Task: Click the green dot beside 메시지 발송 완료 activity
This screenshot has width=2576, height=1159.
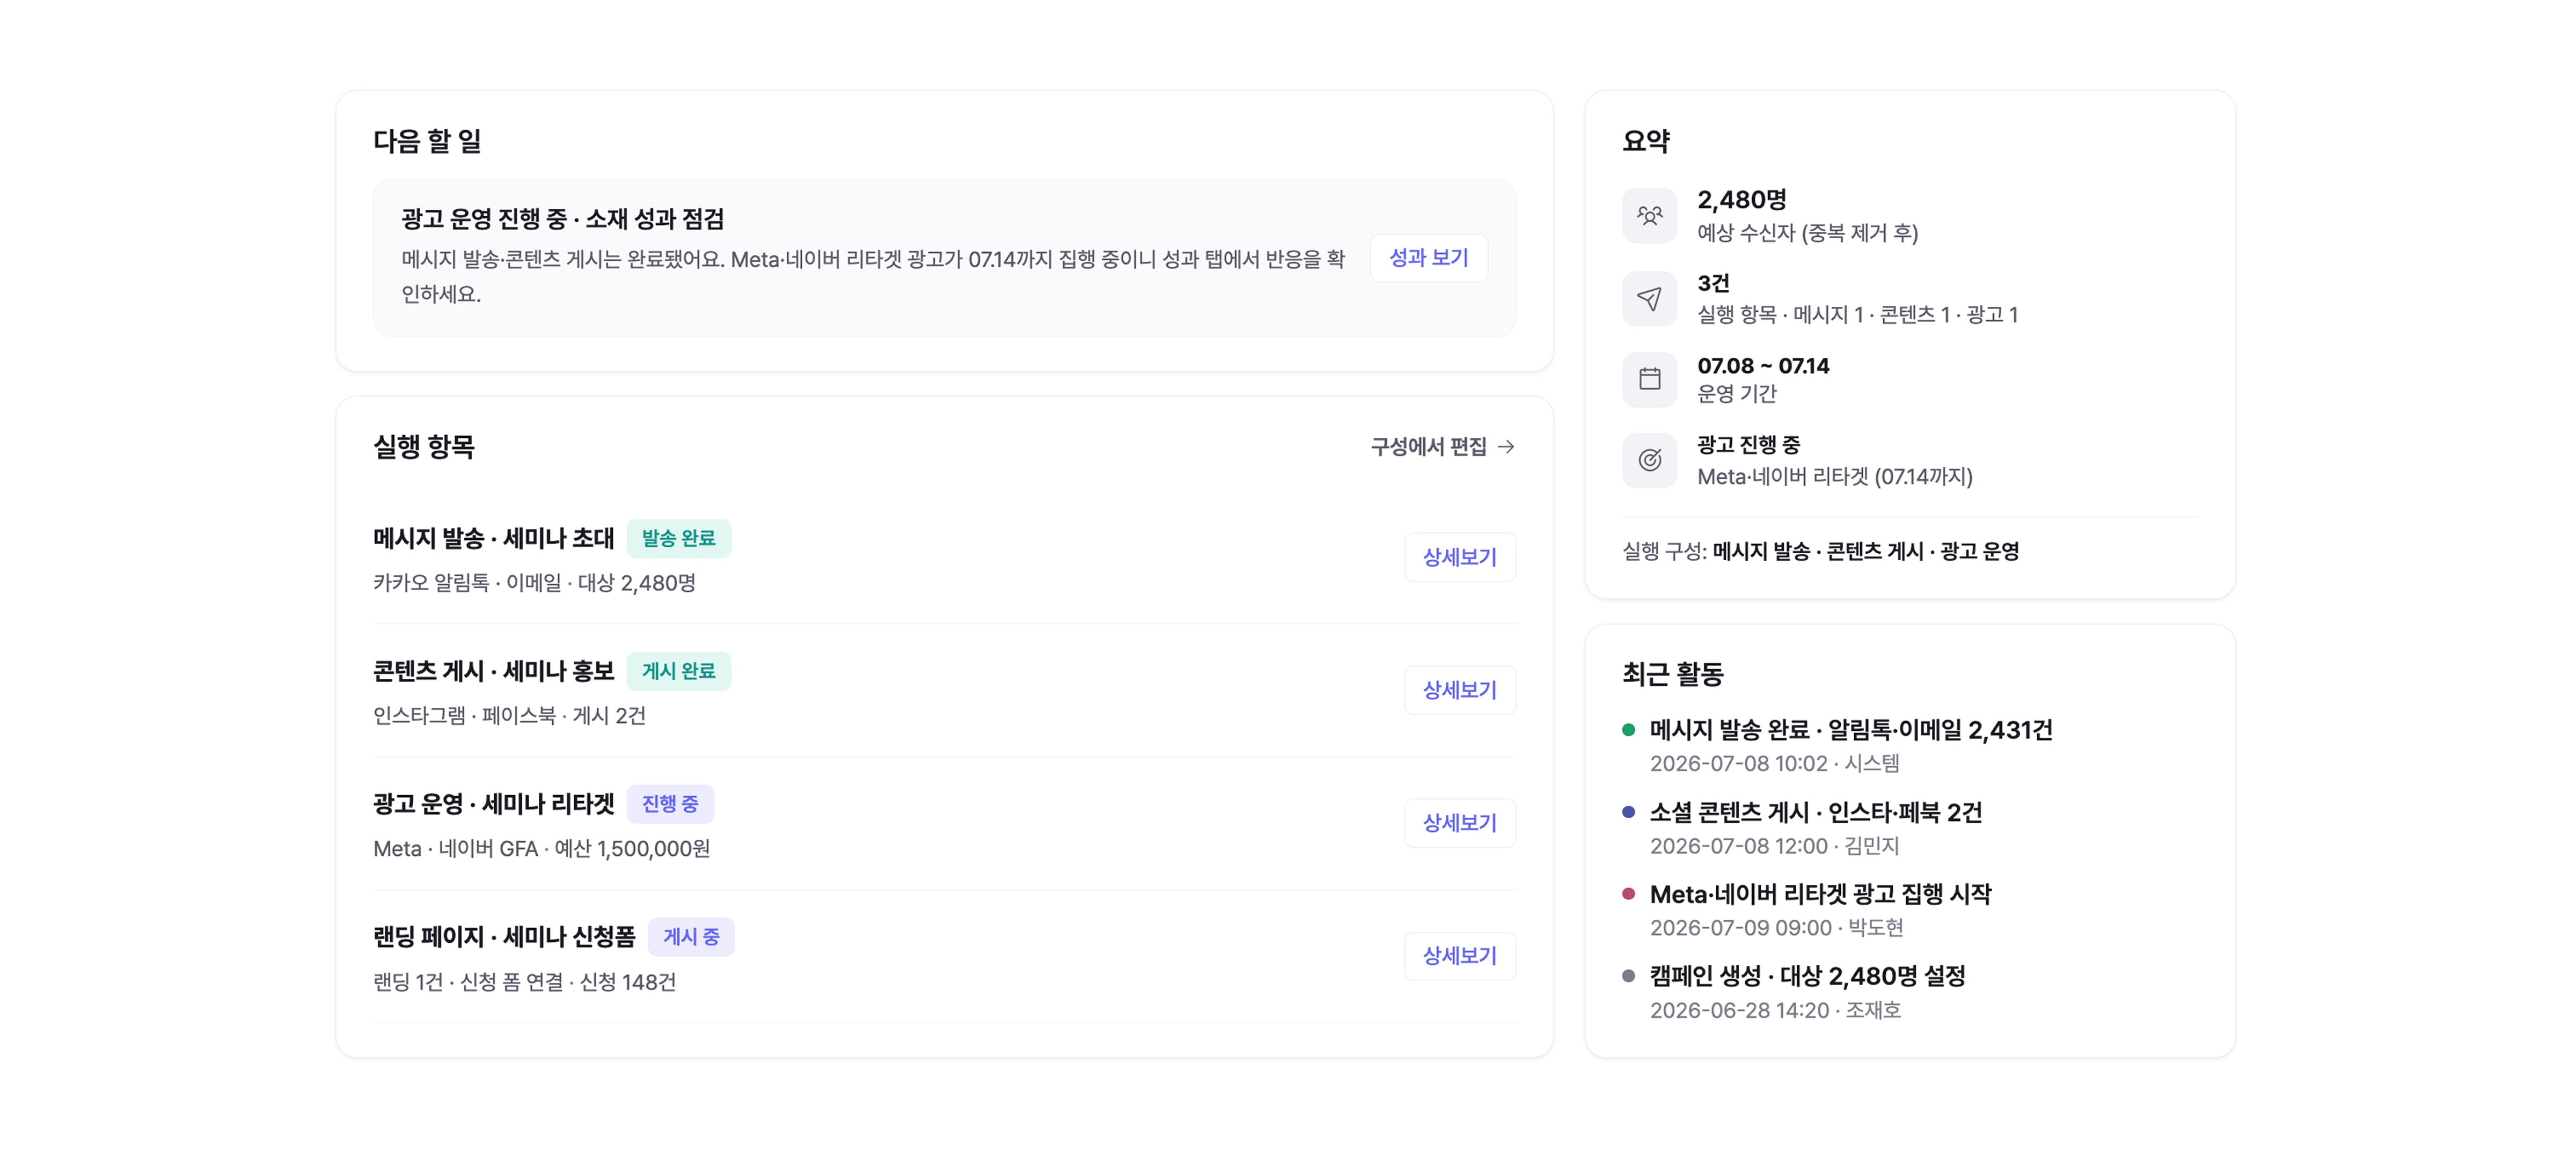Action: tap(1628, 730)
